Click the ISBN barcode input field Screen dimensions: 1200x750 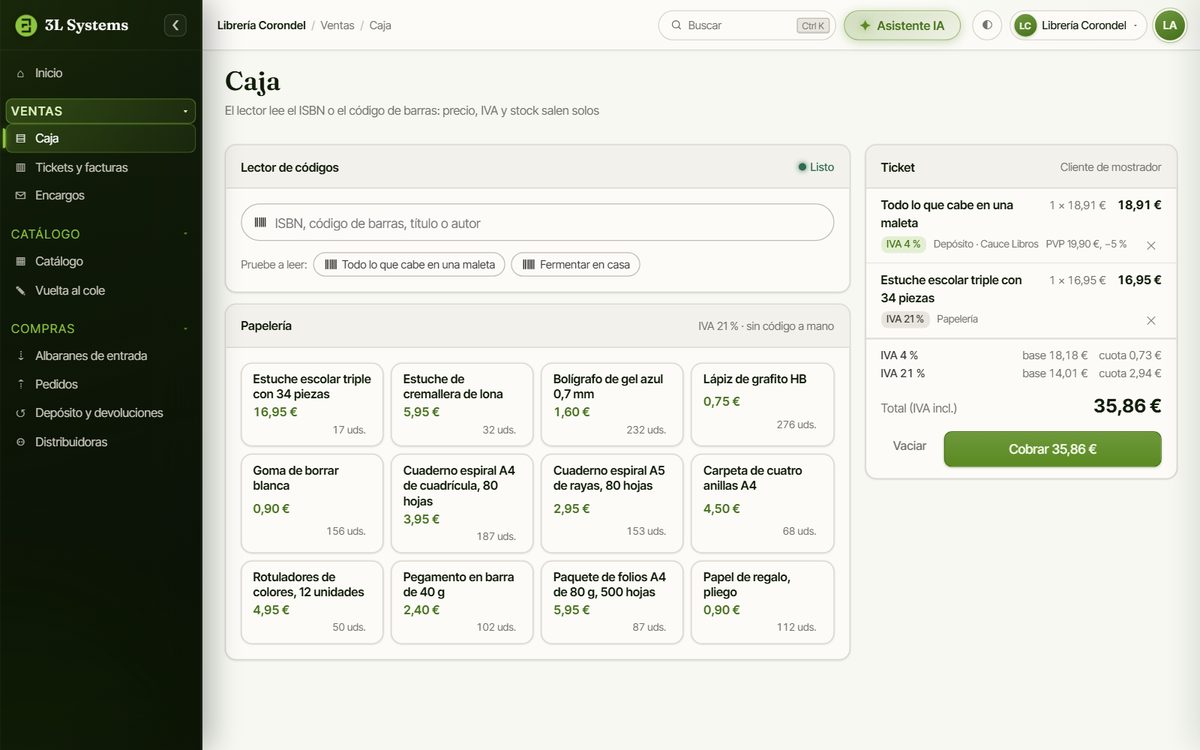537,223
